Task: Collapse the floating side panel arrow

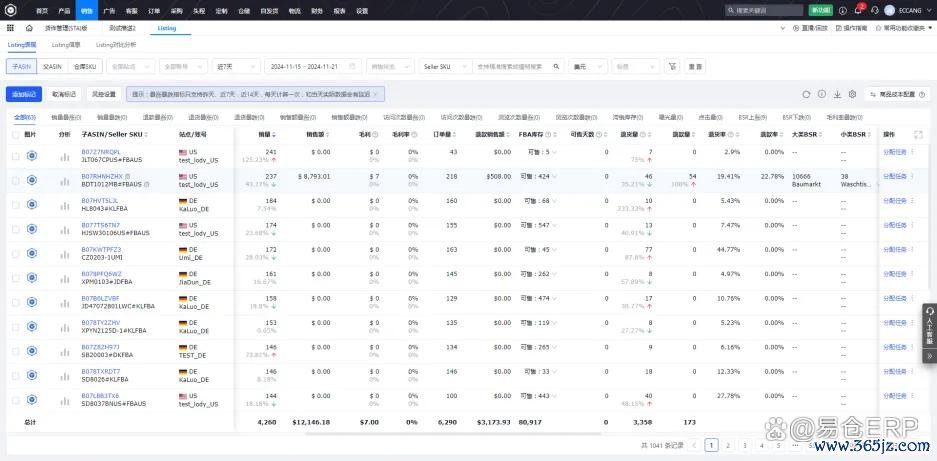Action: (929, 356)
